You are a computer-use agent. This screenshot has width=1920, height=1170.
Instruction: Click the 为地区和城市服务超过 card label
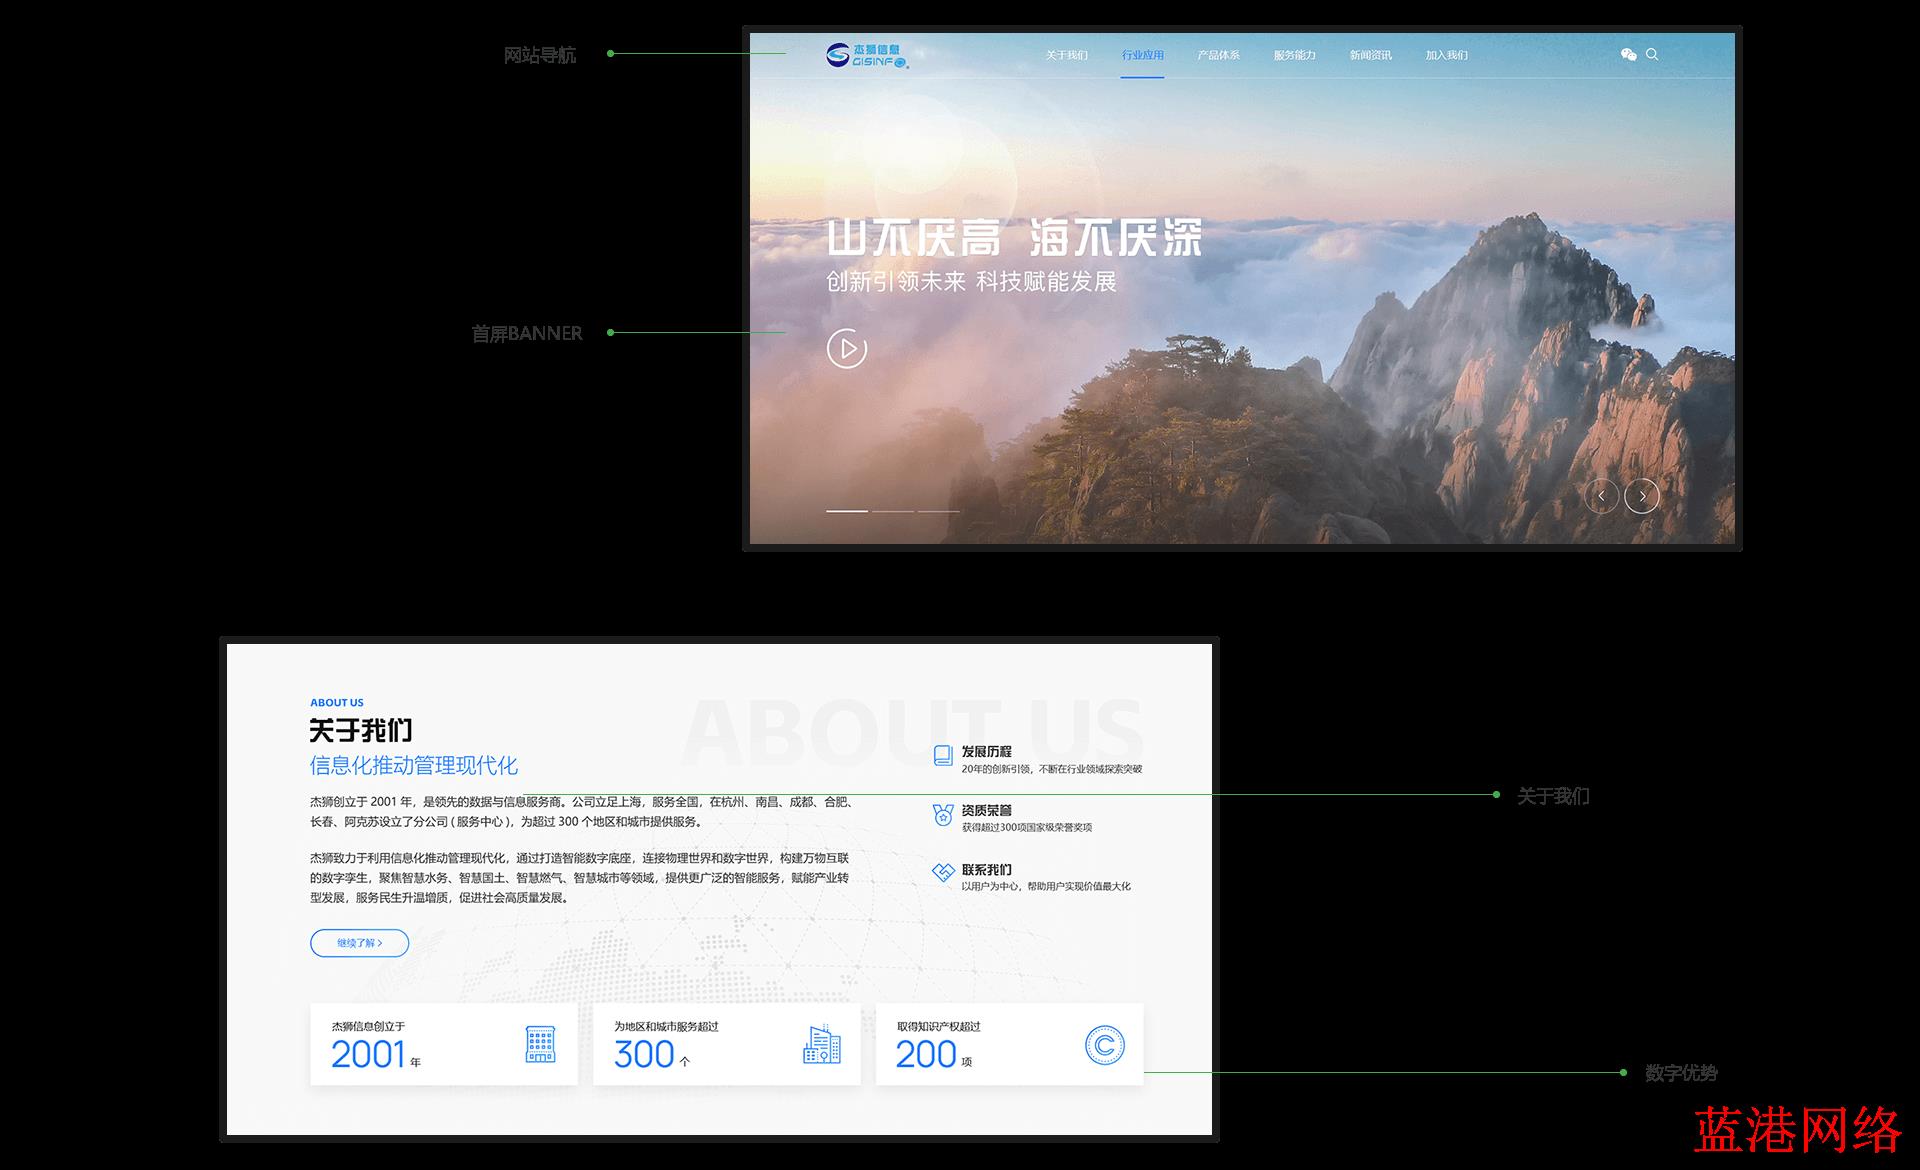coord(666,1026)
